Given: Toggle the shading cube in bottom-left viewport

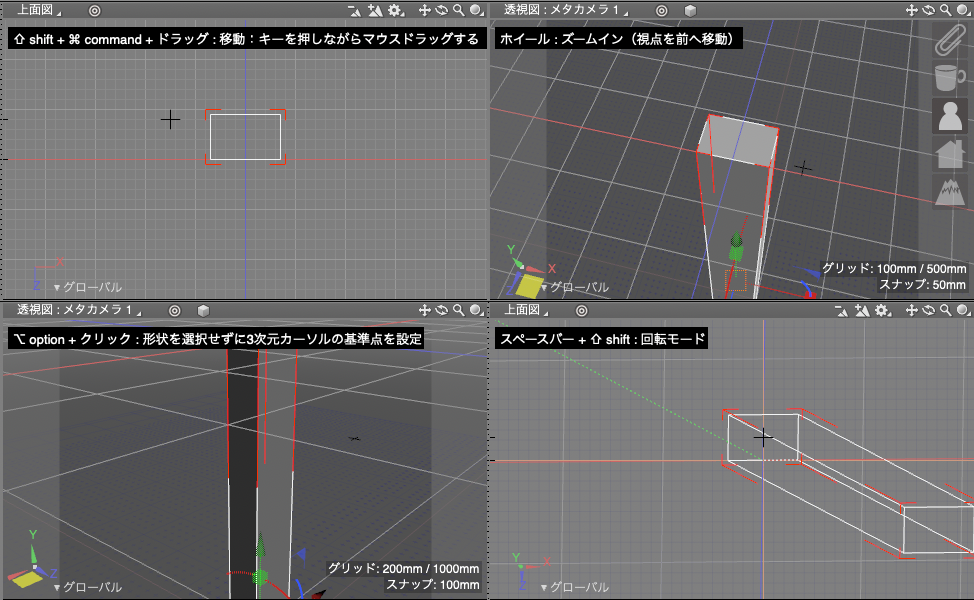Looking at the screenshot, I should tap(203, 310).
